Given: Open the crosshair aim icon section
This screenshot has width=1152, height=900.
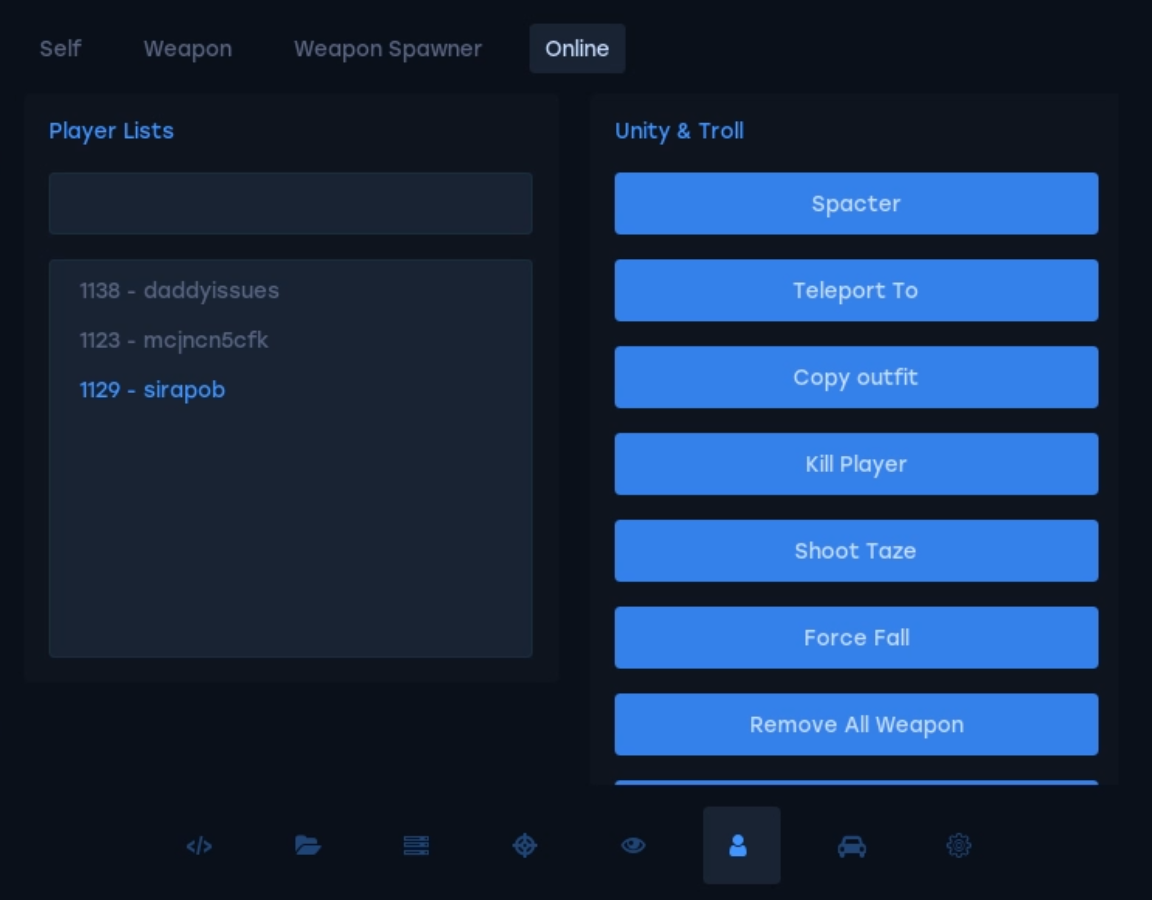Looking at the screenshot, I should [x=525, y=846].
